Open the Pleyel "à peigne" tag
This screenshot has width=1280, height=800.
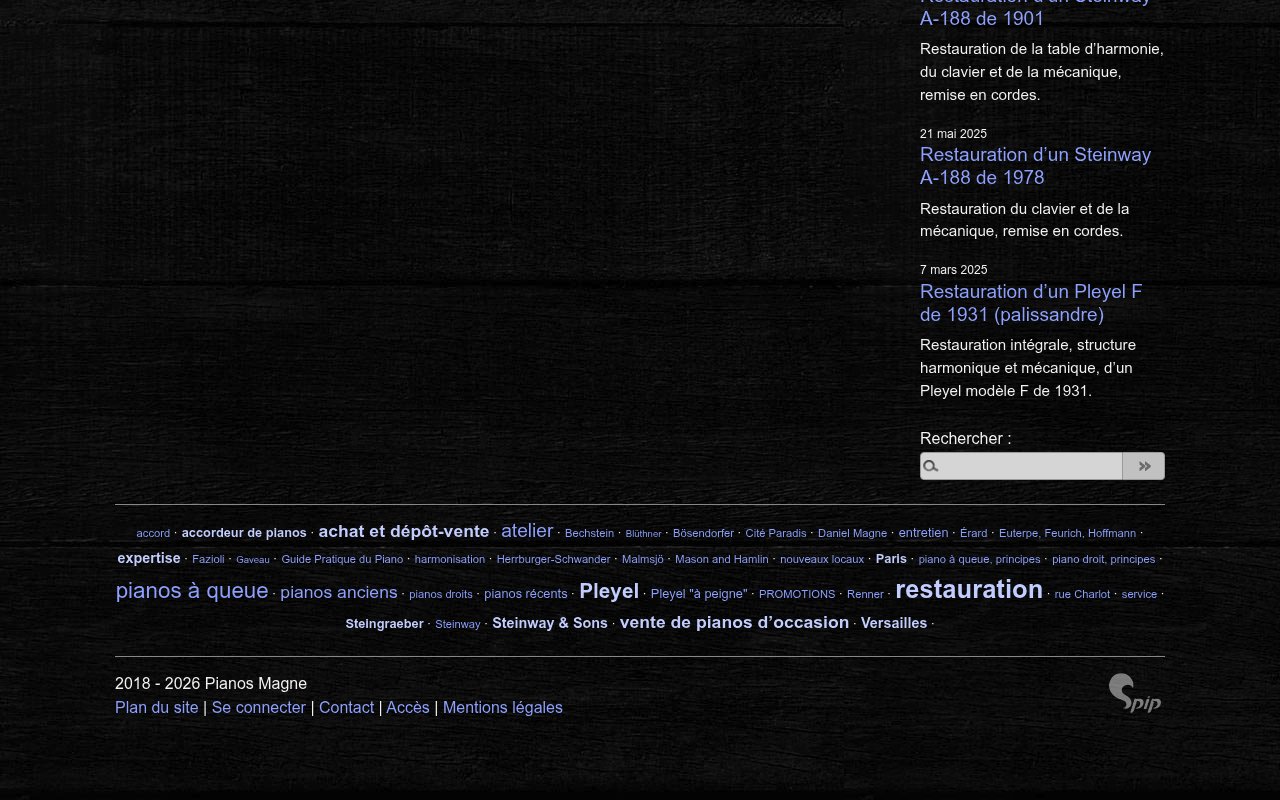pyautogui.click(x=699, y=594)
